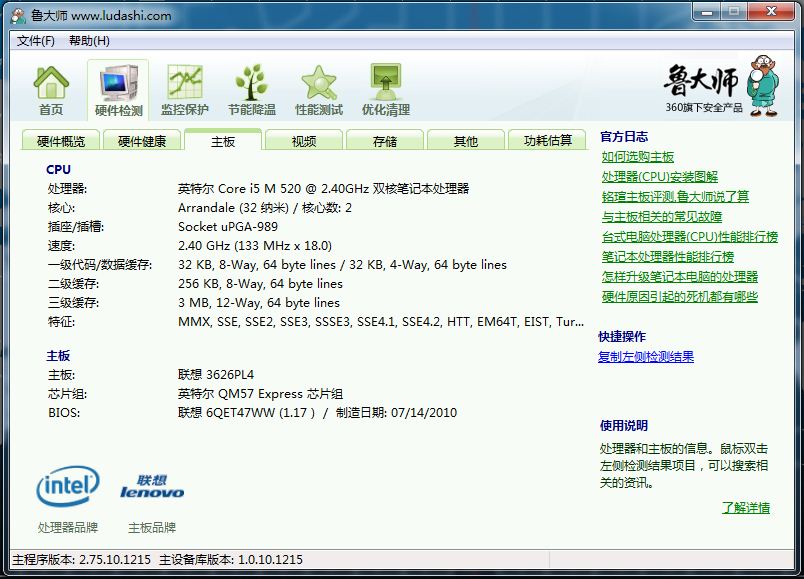Select the 一级代码/数据缓存 value row
The image size is (804, 579).
pyautogui.click(x=342, y=265)
